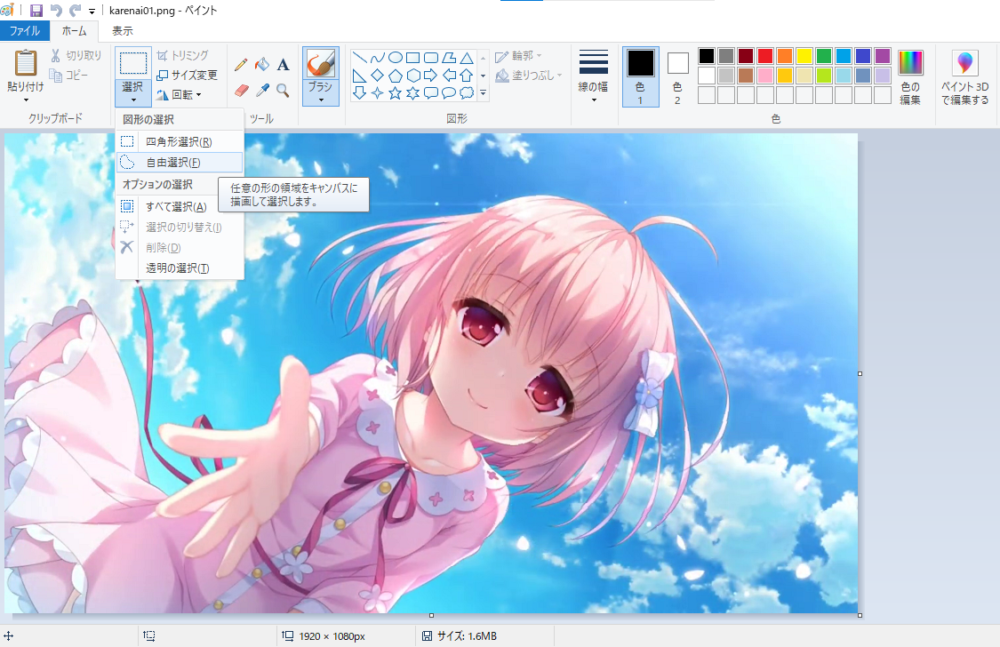Select the Magnifier tool
The height and width of the screenshot is (647, 1000).
tap(283, 90)
